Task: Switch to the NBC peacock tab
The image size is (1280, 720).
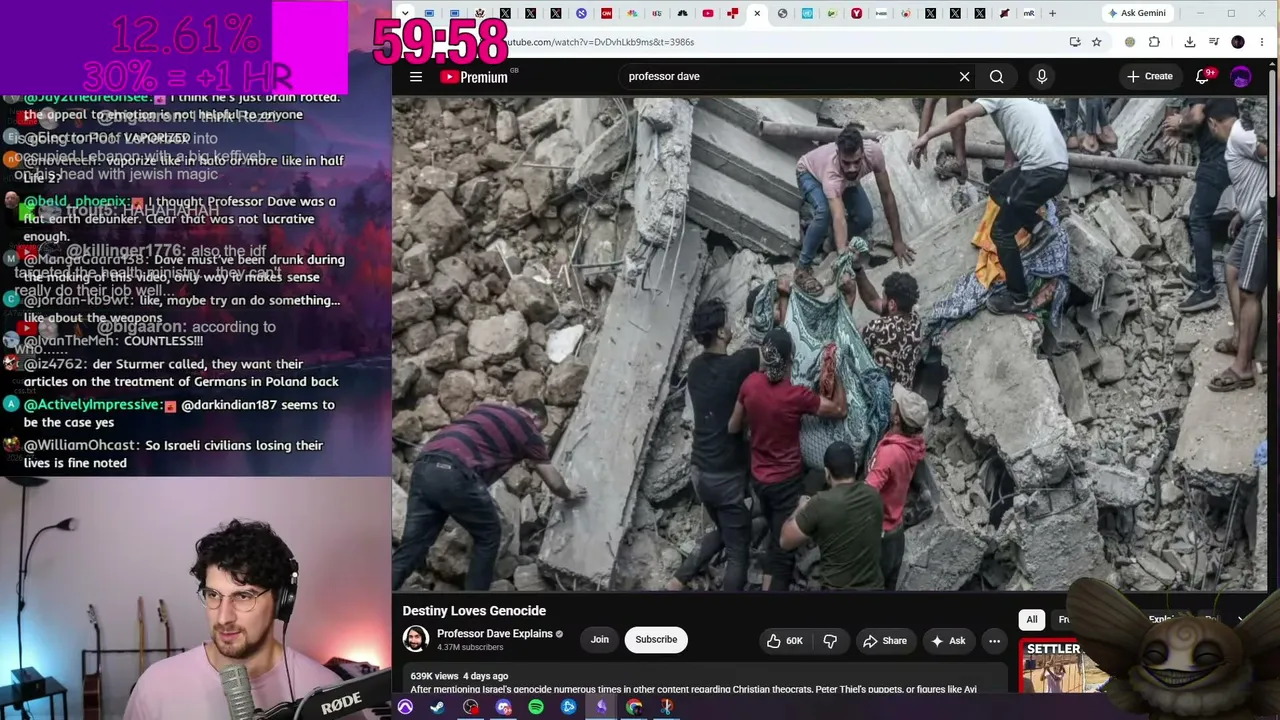Action: 632,13
